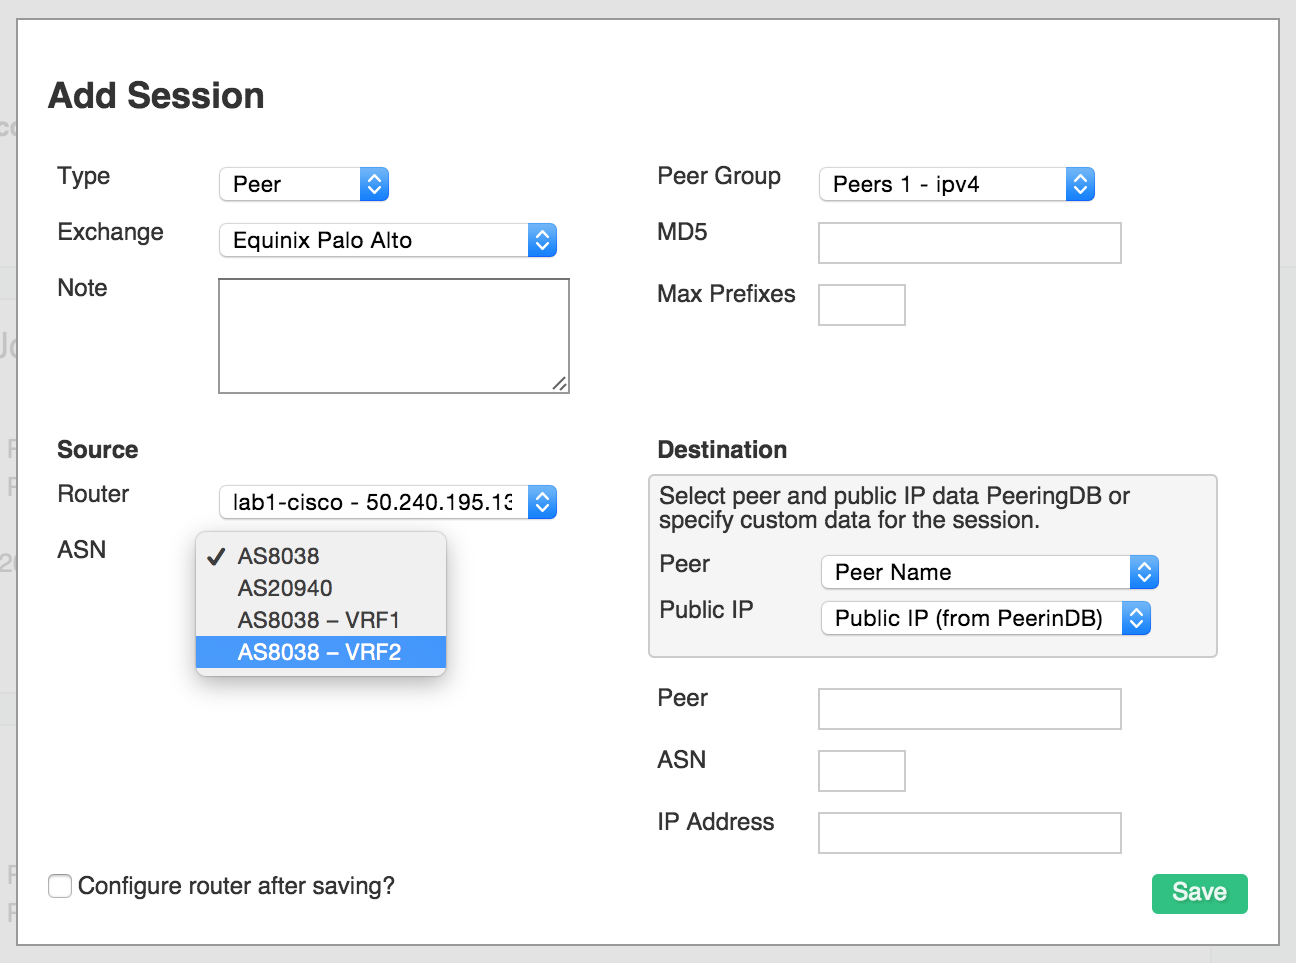The image size is (1296, 963).
Task: Select AS8038 from the ASN list
Action: [279, 556]
